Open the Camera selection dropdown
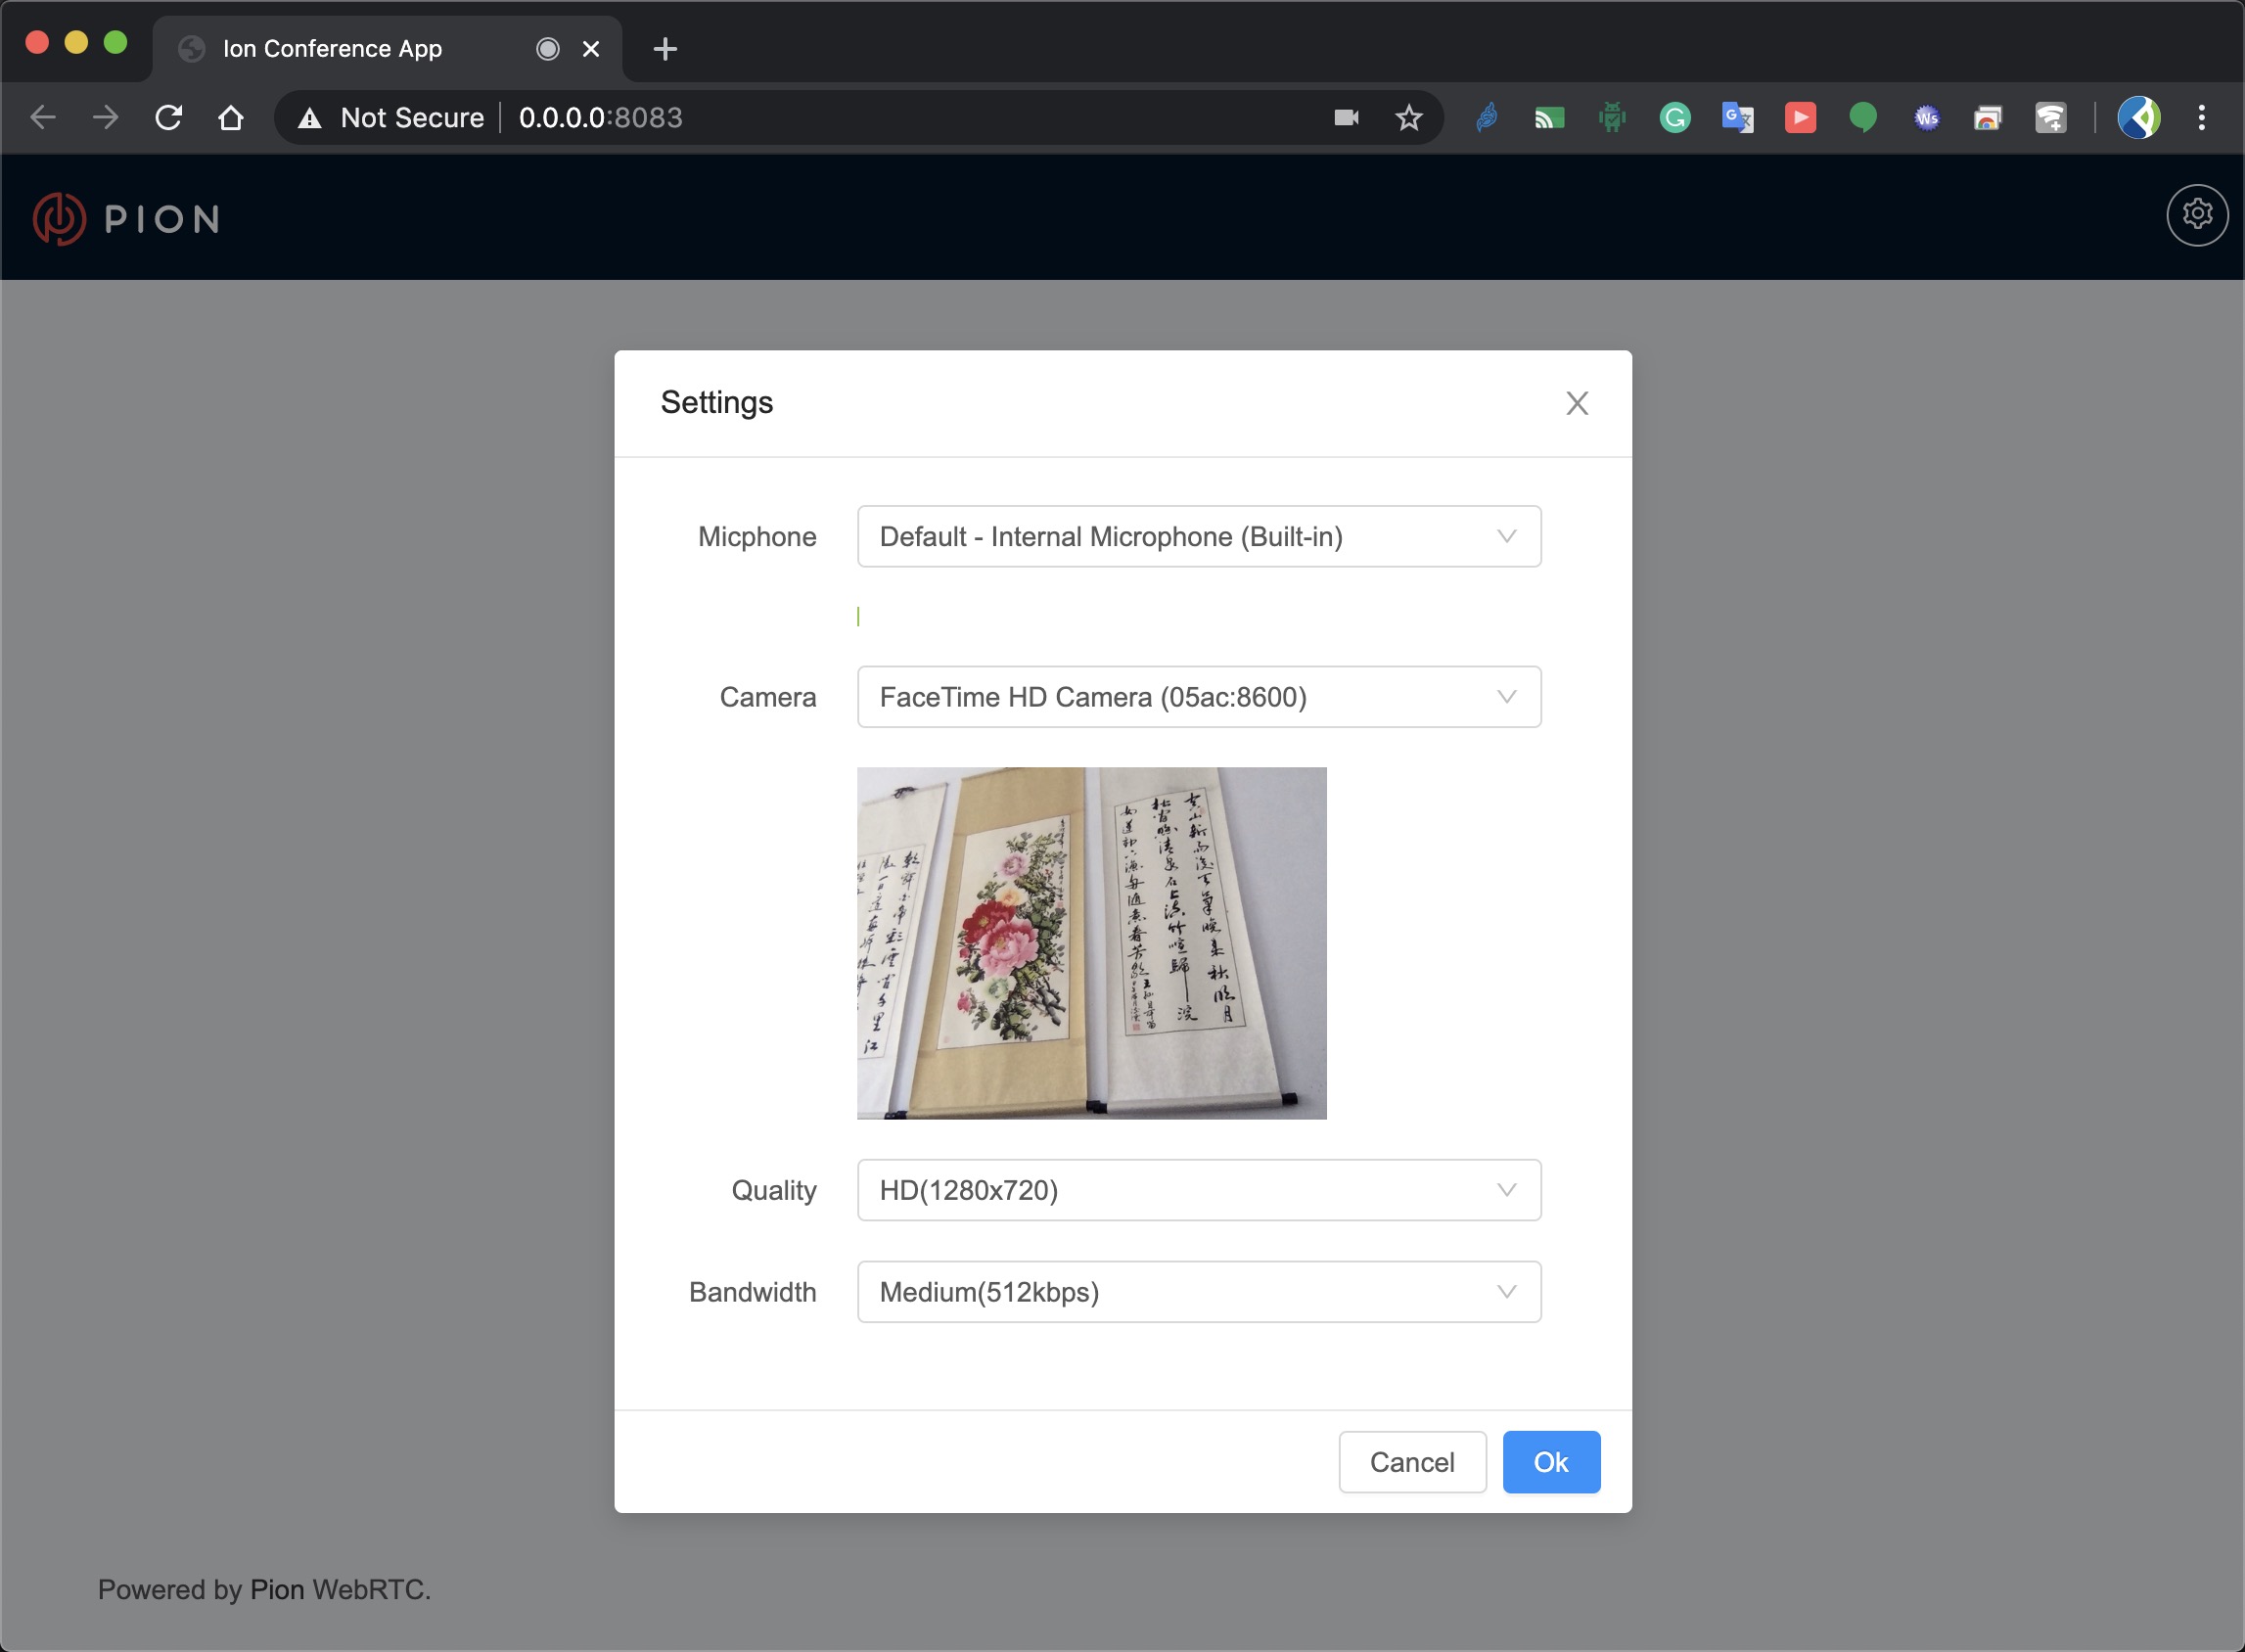 click(1198, 697)
